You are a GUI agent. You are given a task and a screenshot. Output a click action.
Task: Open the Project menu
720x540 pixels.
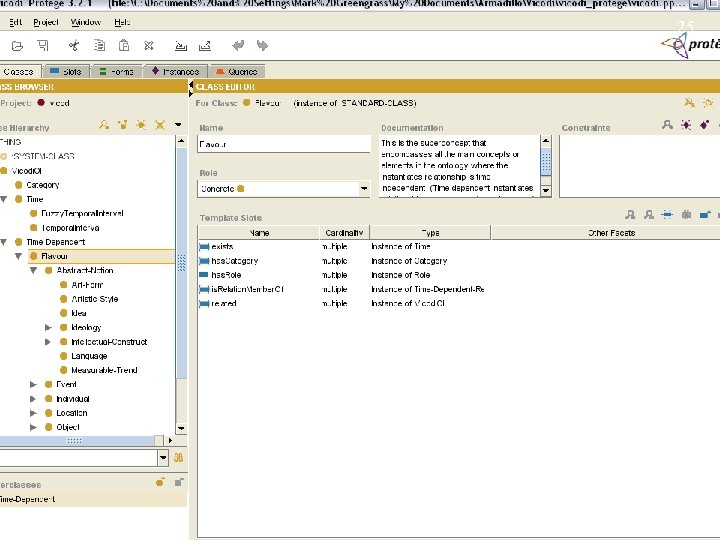(44, 22)
